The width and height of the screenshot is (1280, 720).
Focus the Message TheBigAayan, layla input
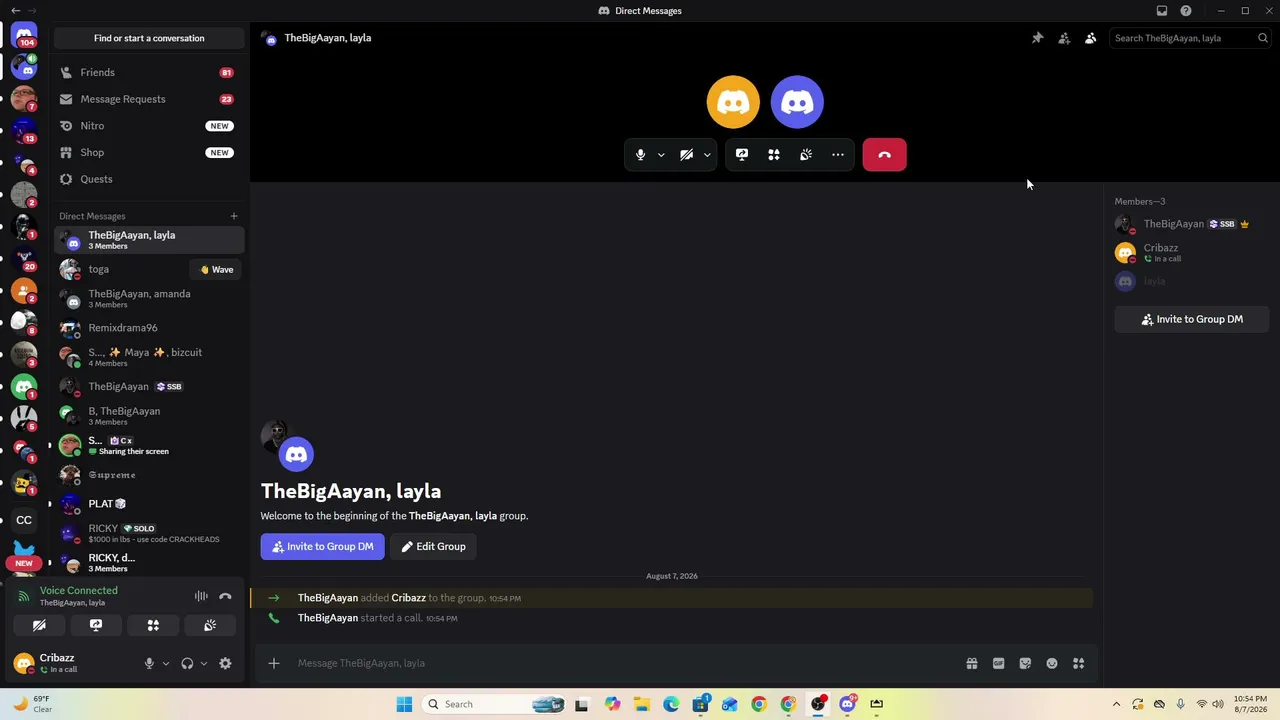click(x=625, y=663)
